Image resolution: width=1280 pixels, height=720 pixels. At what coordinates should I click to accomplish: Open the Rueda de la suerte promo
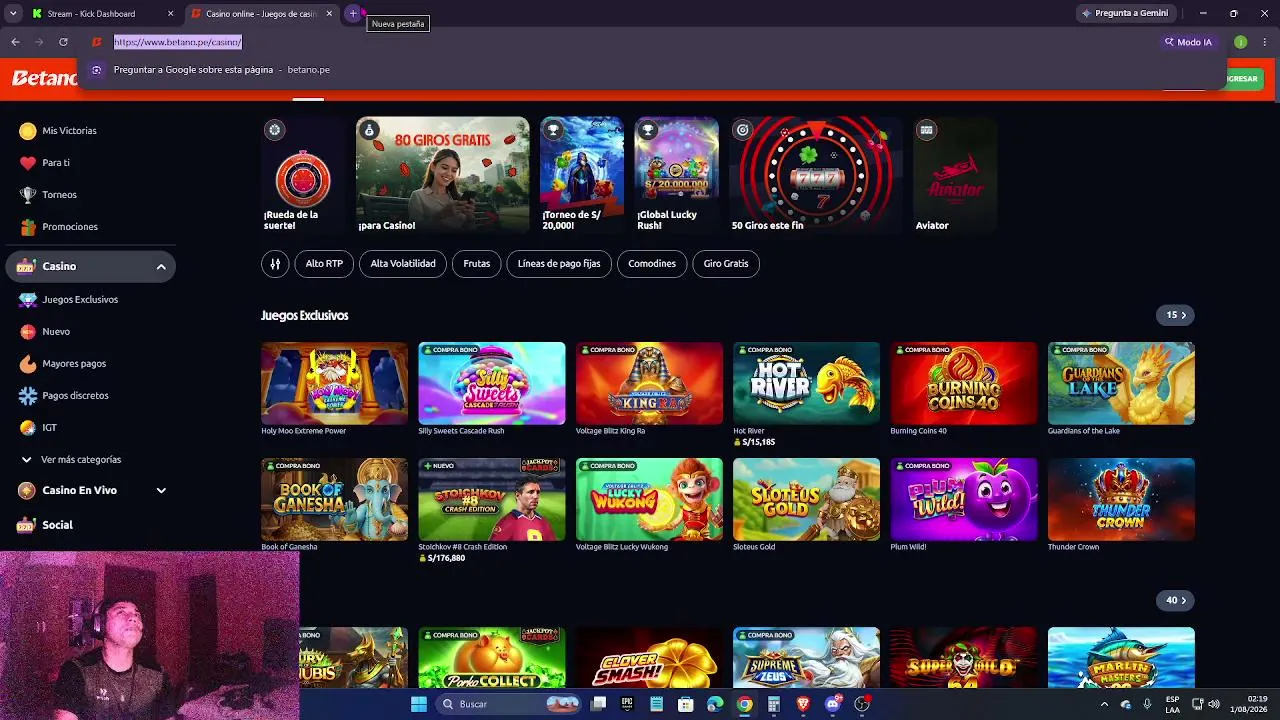click(302, 176)
